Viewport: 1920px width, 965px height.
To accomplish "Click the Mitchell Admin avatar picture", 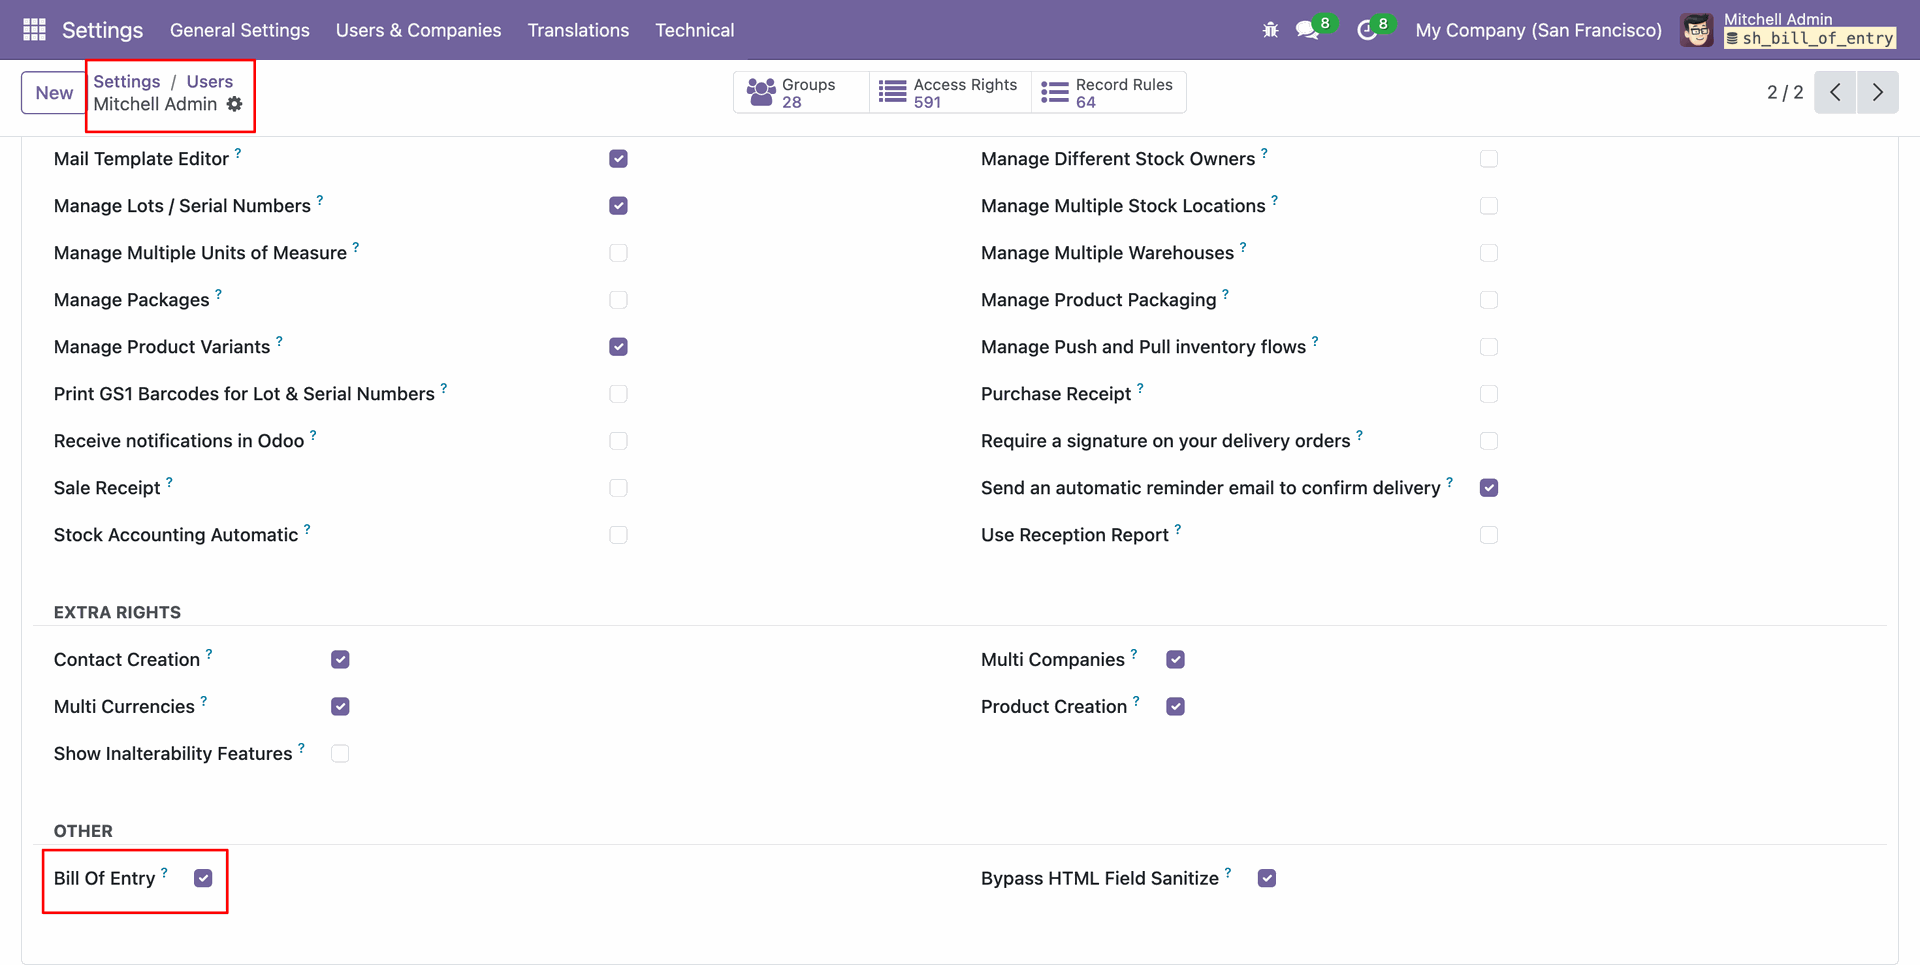I will pyautogui.click(x=1697, y=30).
